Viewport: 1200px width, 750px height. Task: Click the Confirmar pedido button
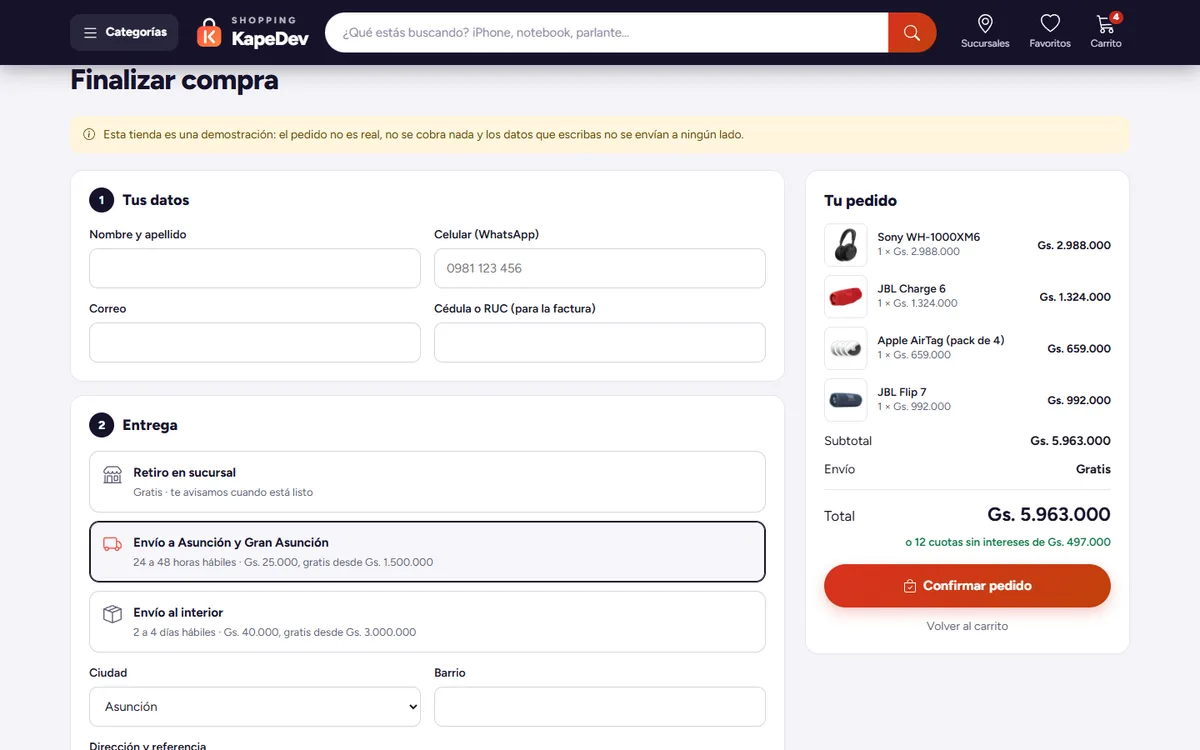point(967,586)
